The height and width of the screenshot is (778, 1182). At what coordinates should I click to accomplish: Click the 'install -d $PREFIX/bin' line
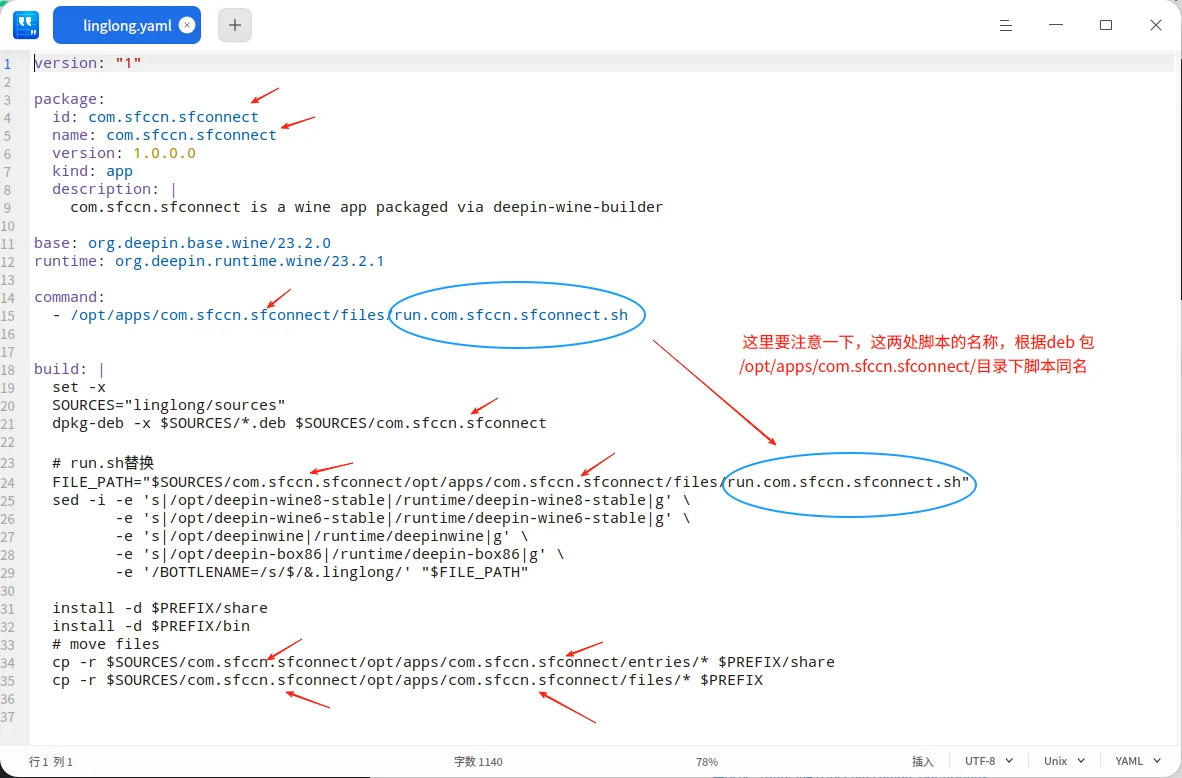(x=151, y=626)
